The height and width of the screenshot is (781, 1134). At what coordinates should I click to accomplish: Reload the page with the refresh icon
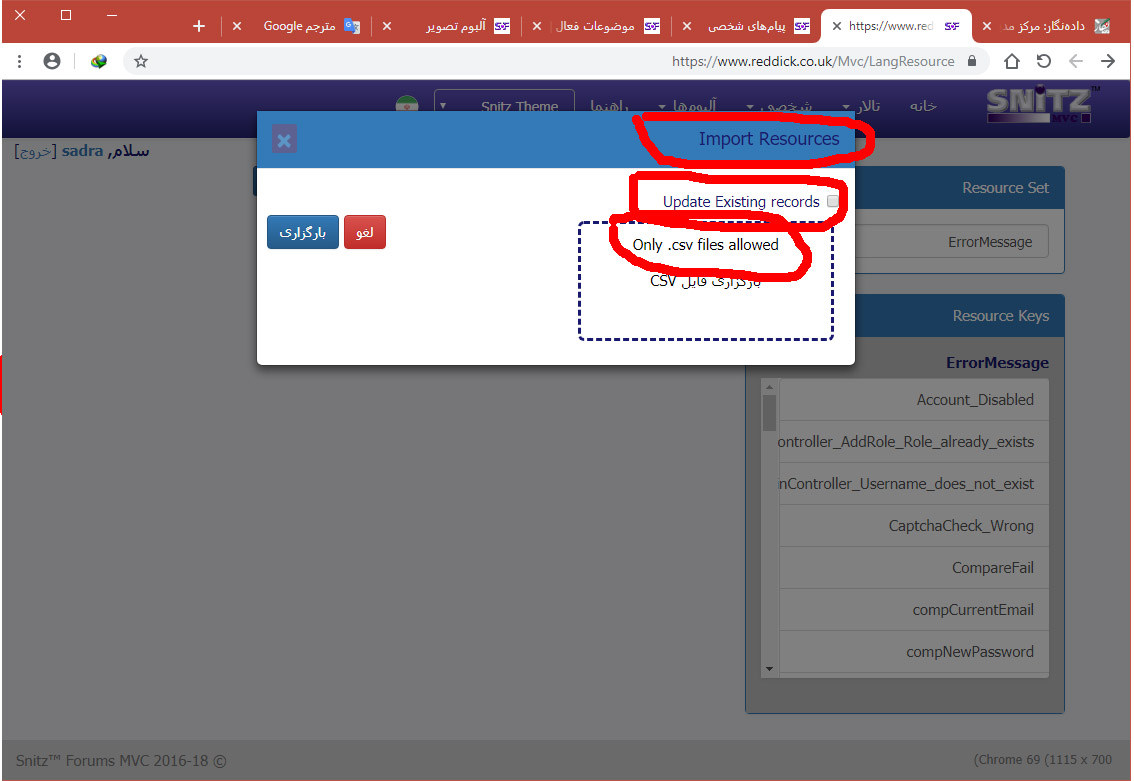click(1044, 61)
